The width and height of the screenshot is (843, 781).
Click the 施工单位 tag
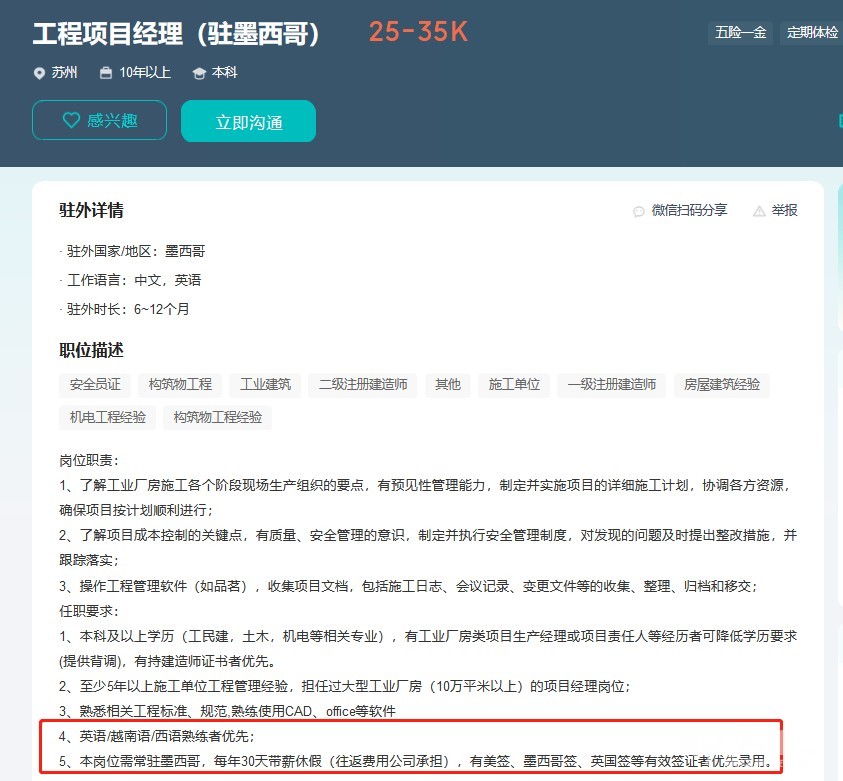(514, 385)
